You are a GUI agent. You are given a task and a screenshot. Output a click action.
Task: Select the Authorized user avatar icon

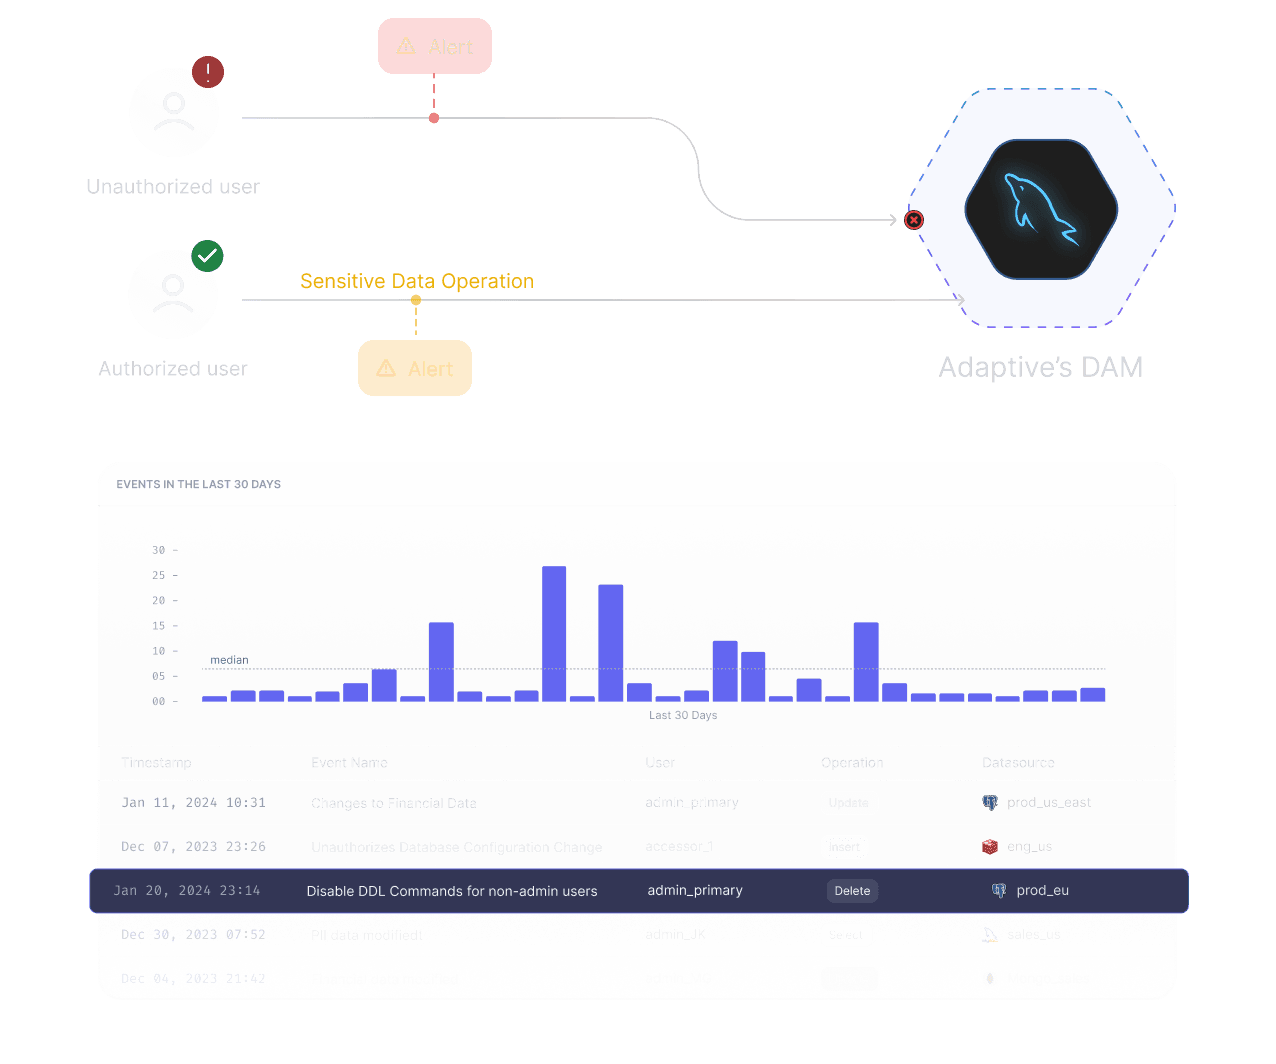click(x=173, y=295)
